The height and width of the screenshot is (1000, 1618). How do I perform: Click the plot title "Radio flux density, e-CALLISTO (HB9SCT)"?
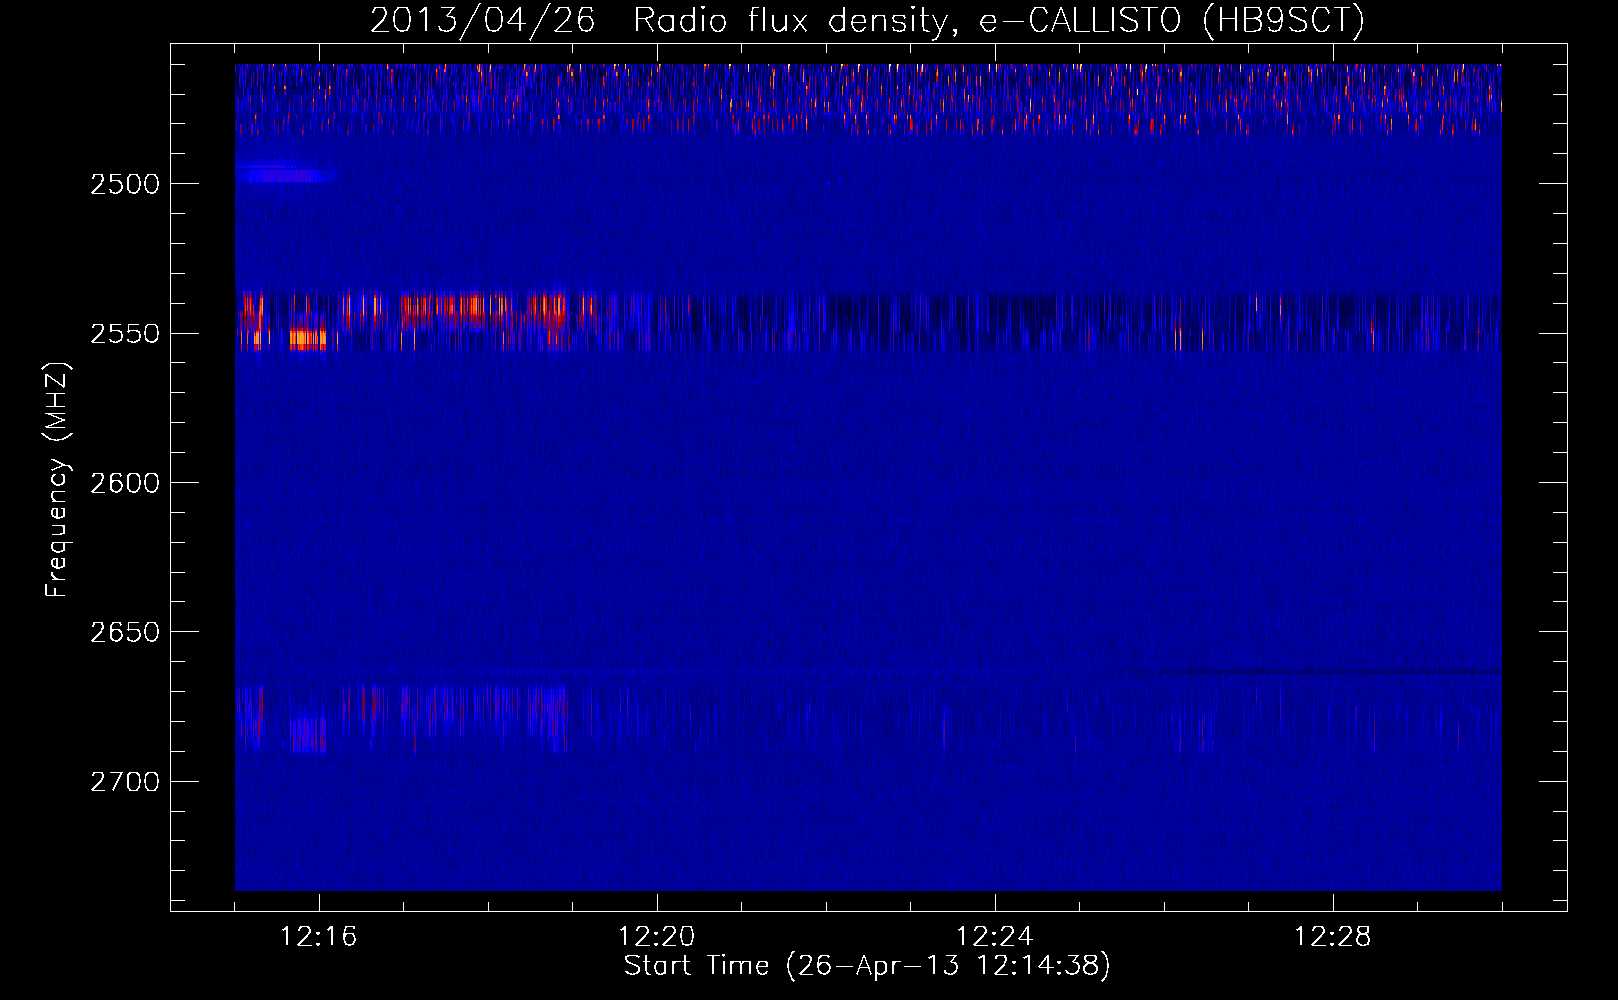[x=999, y=20]
